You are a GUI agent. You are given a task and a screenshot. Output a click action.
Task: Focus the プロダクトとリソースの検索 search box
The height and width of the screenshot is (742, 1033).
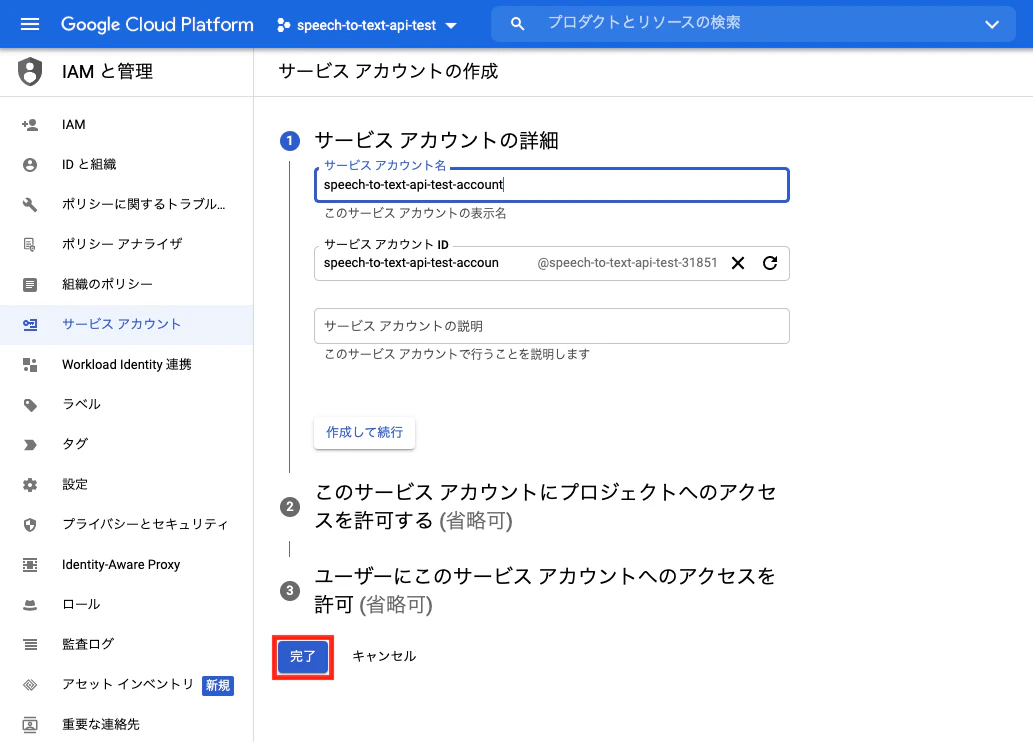click(753, 24)
